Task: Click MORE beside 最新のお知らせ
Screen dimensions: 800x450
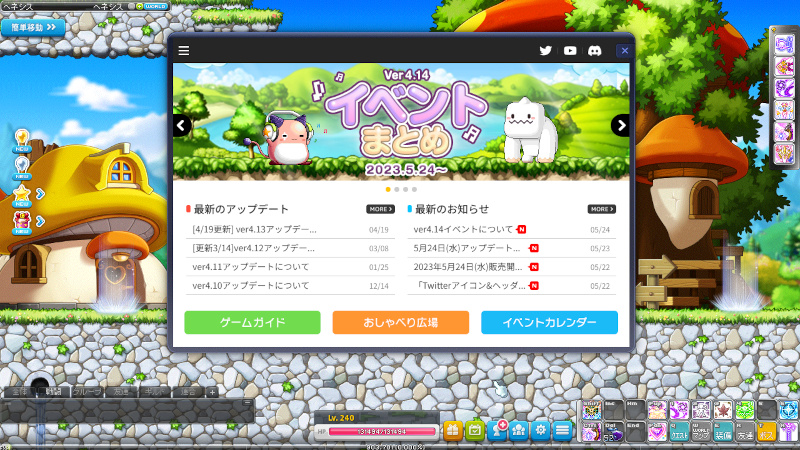Action: pyautogui.click(x=602, y=209)
